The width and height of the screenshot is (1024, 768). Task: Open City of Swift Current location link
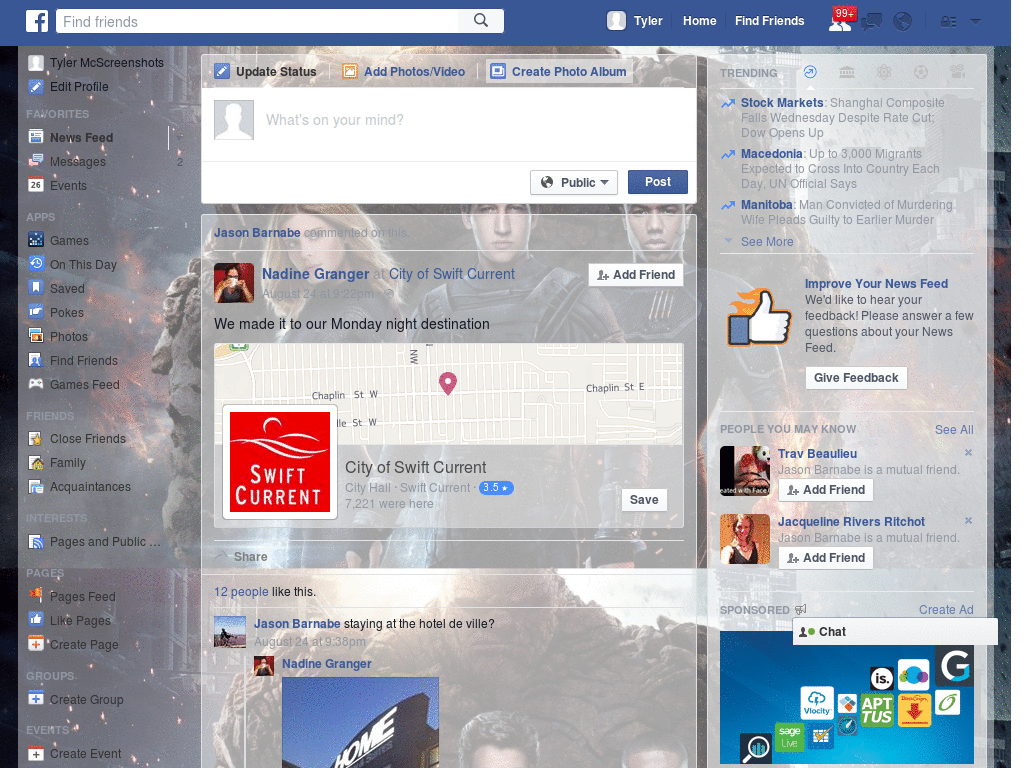point(452,274)
